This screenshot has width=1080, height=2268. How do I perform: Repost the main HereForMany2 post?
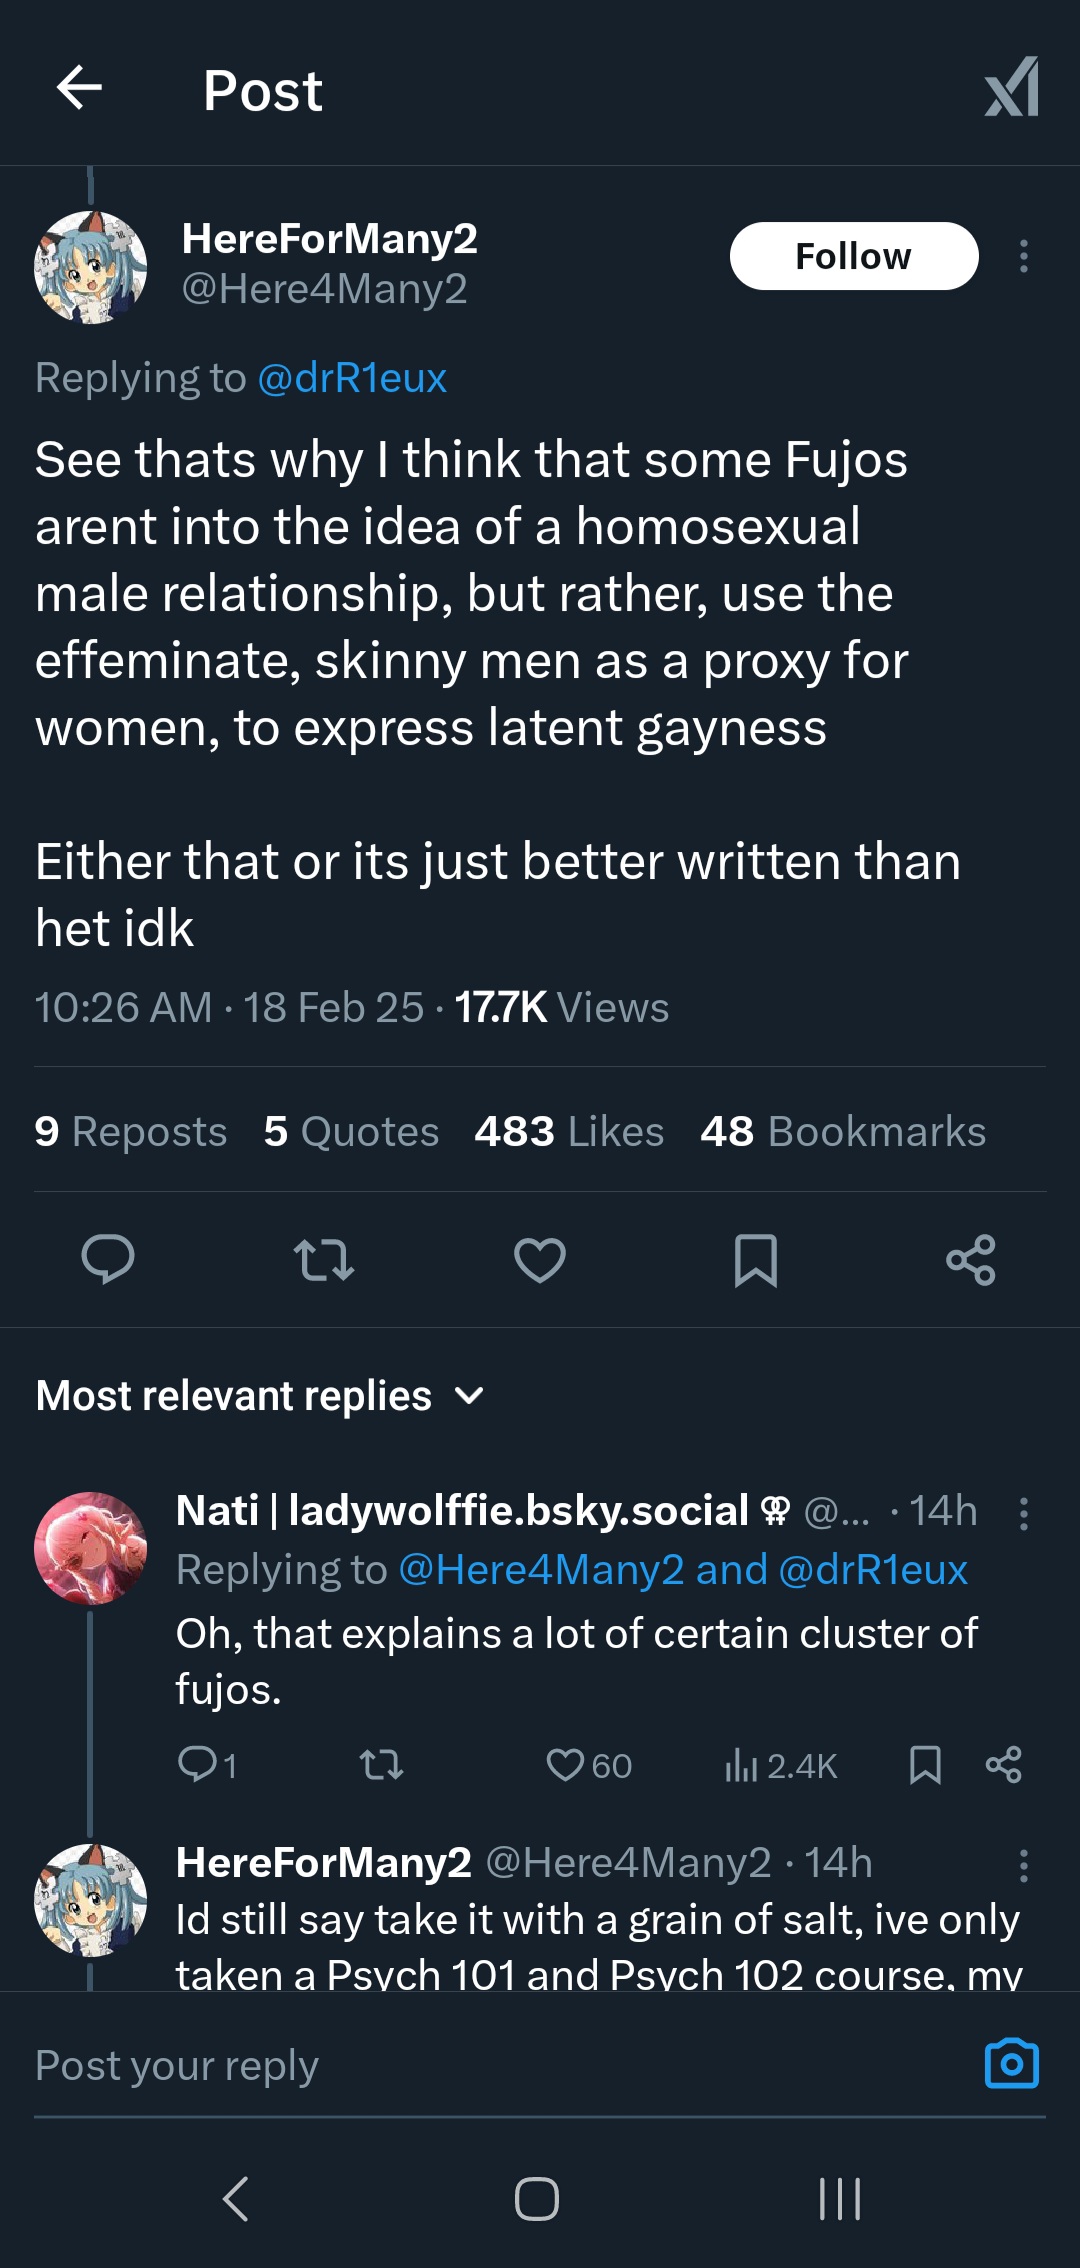324,1259
